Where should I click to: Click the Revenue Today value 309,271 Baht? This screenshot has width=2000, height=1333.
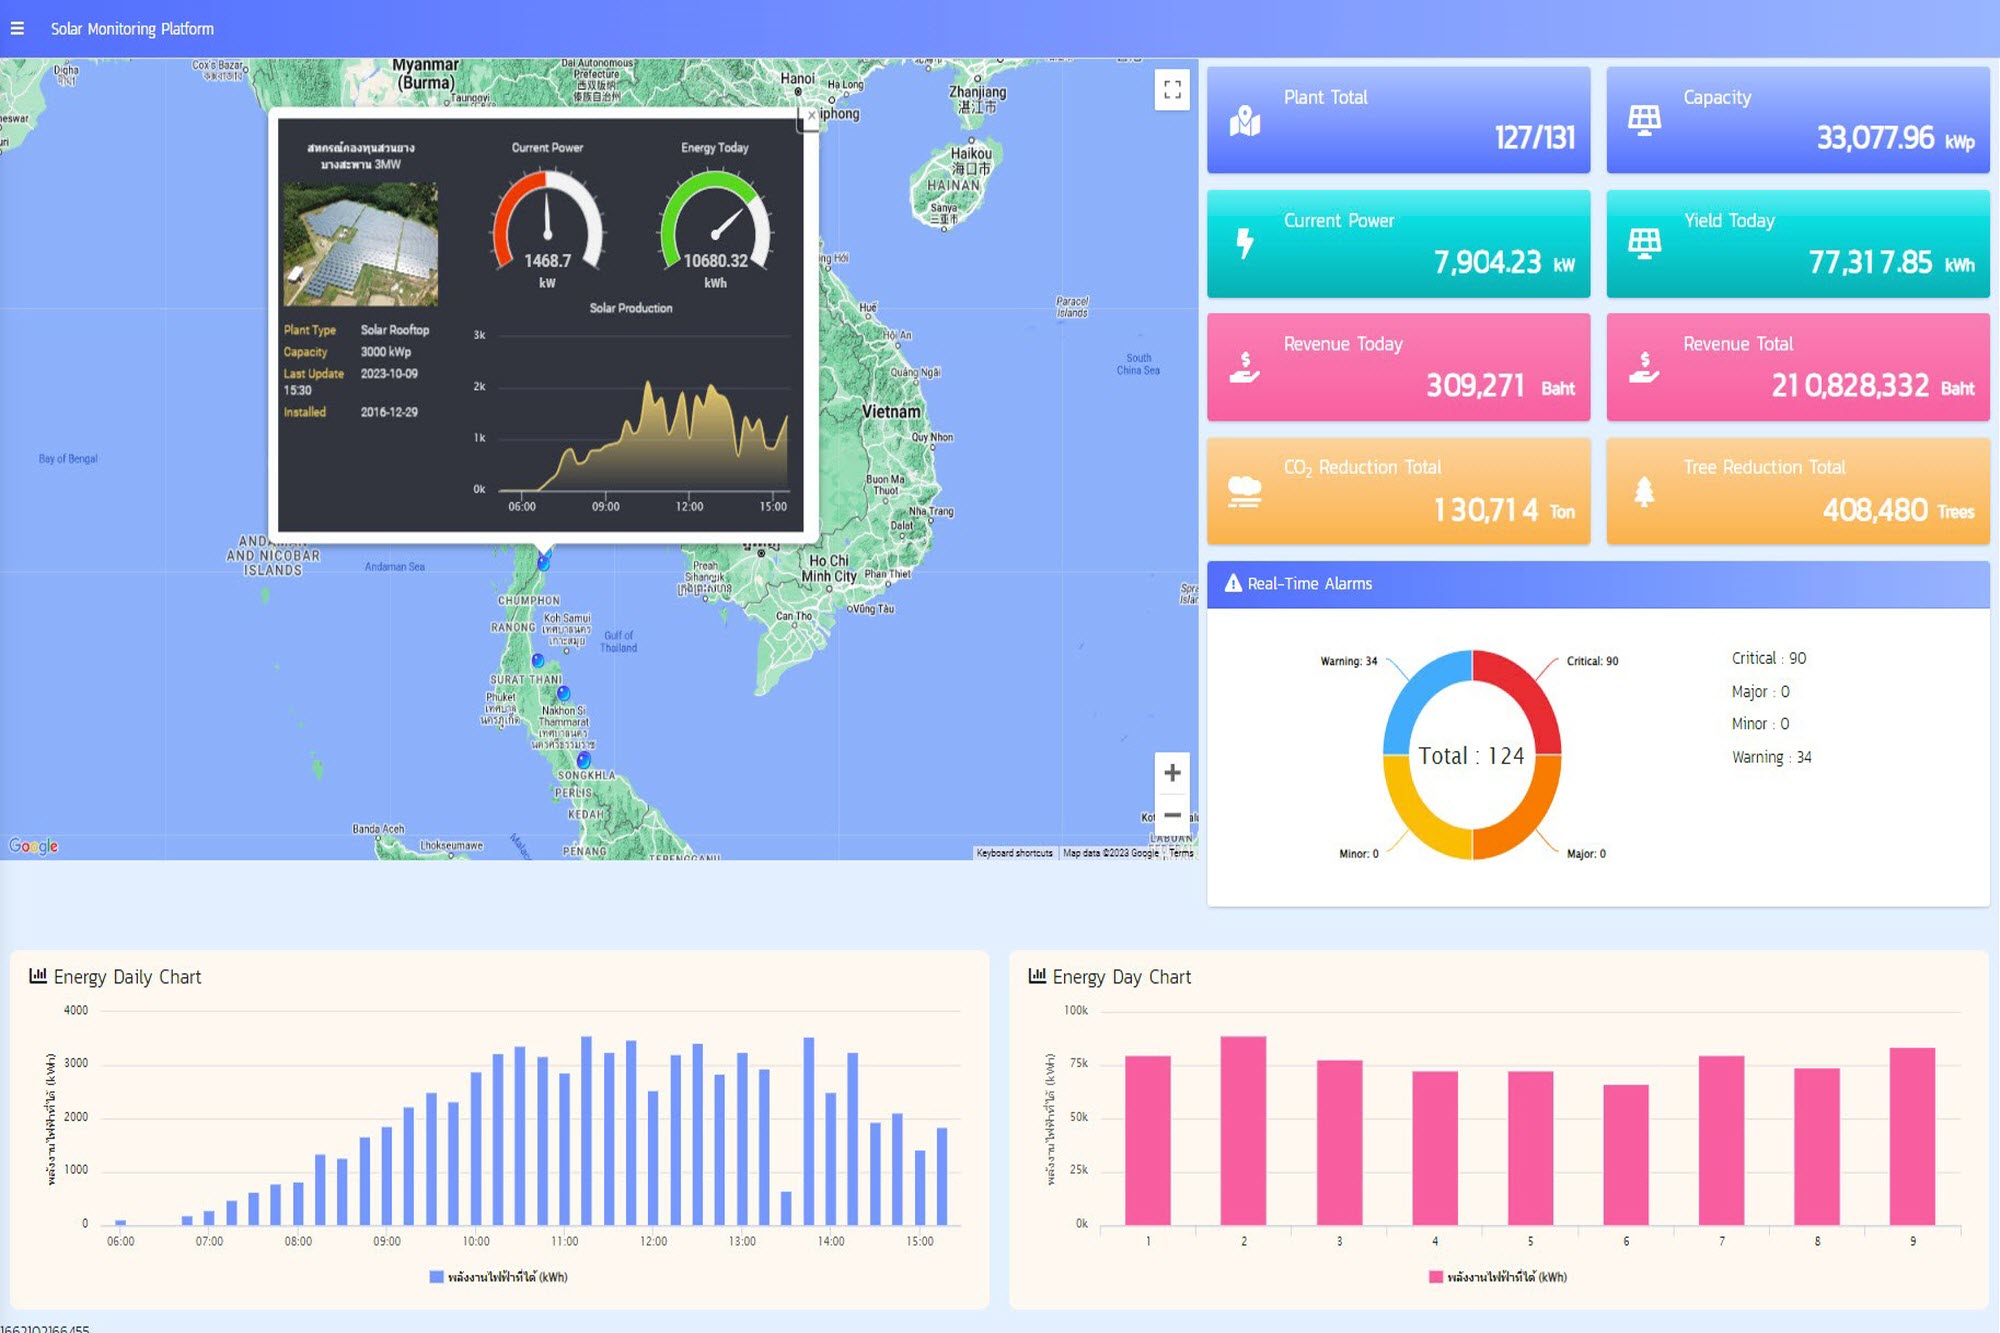tap(1500, 385)
